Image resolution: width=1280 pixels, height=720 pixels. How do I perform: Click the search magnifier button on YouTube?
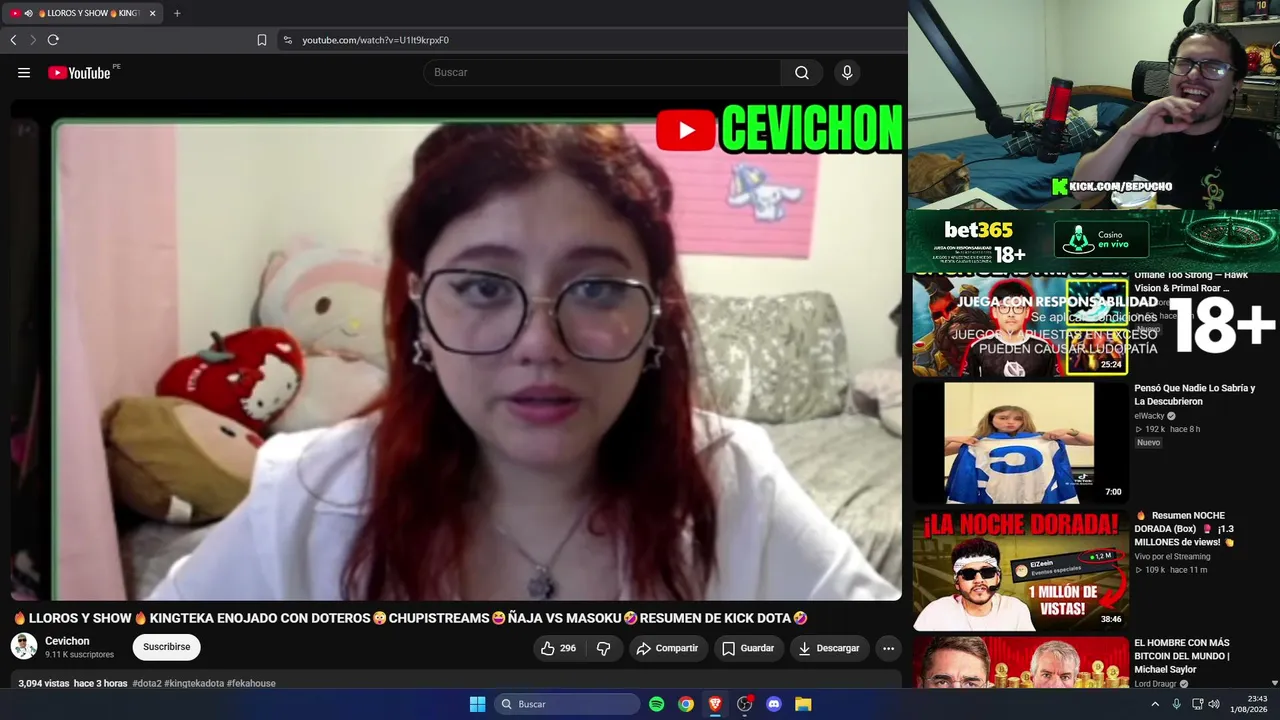click(802, 72)
